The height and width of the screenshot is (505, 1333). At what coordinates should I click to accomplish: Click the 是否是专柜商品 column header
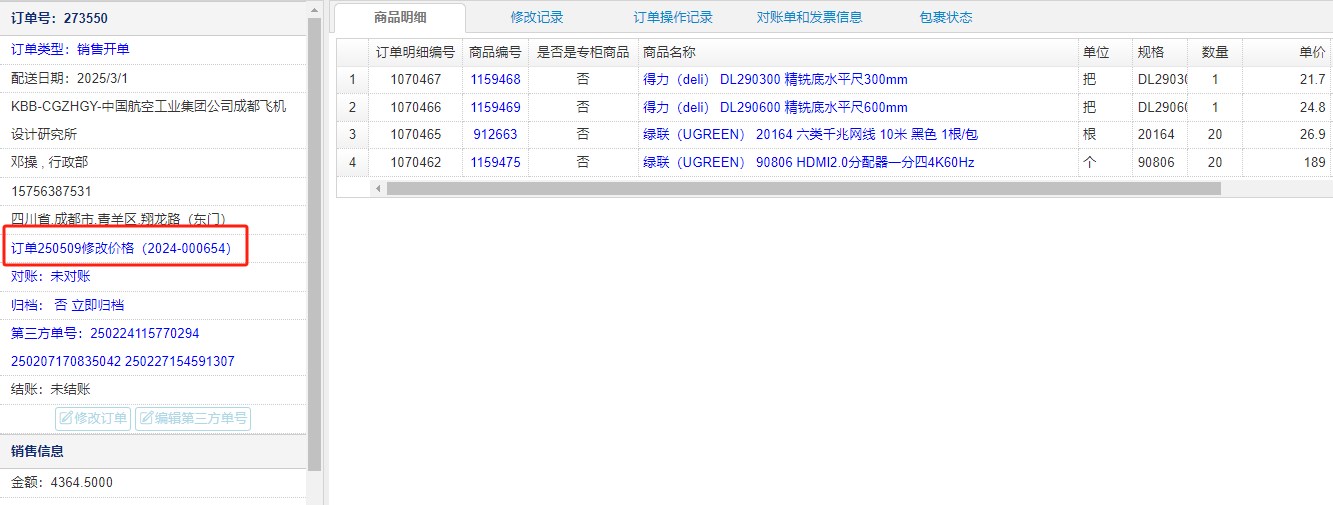583,52
